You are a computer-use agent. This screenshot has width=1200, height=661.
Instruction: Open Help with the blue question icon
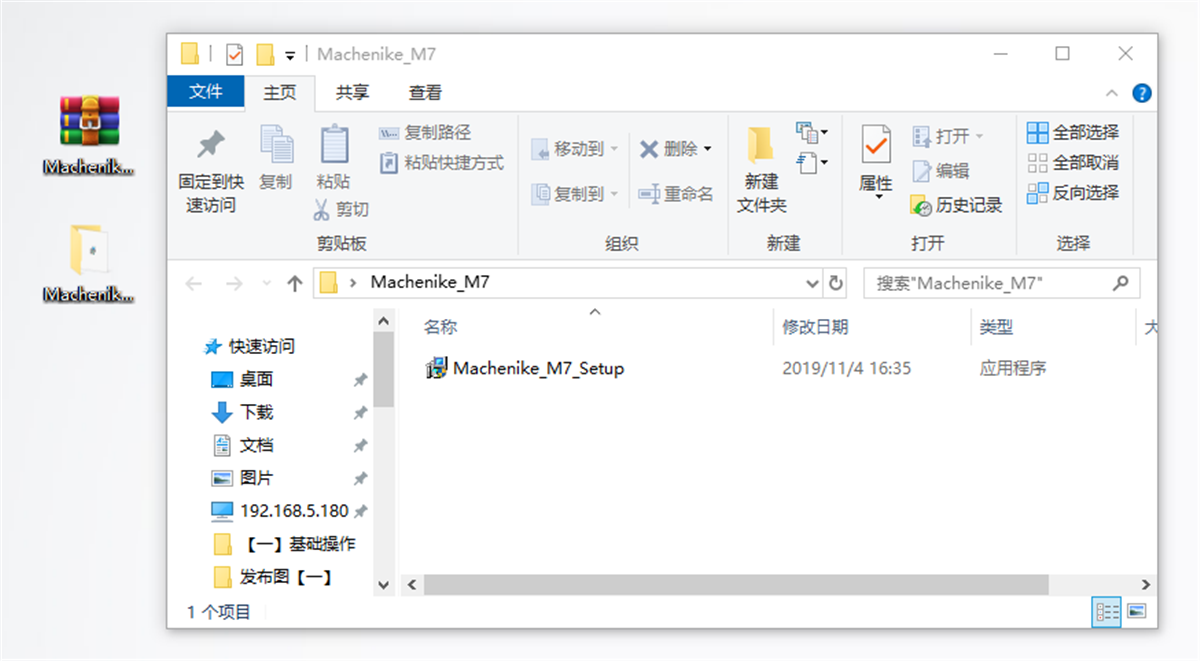click(x=1141, y=93)
